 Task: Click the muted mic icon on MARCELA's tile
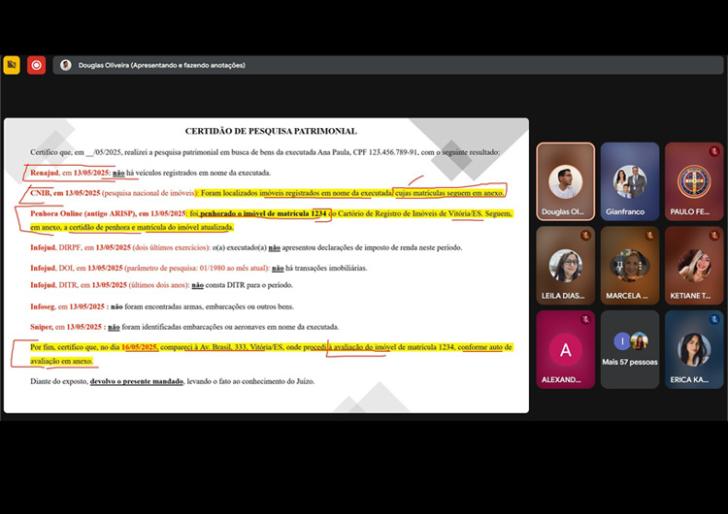(650, 235)
